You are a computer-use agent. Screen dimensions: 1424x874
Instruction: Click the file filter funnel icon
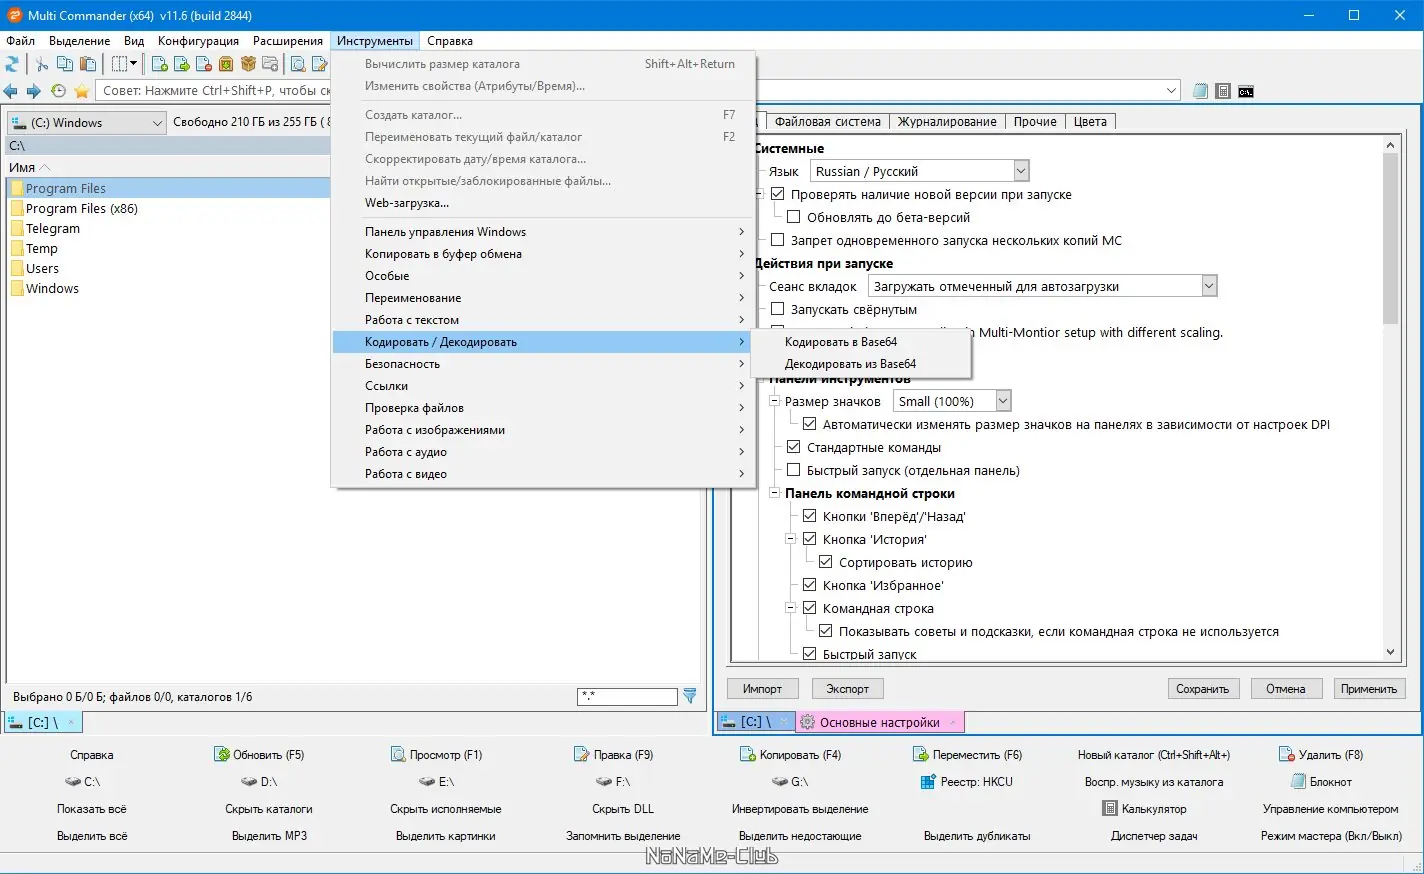[x=689, y=696]
